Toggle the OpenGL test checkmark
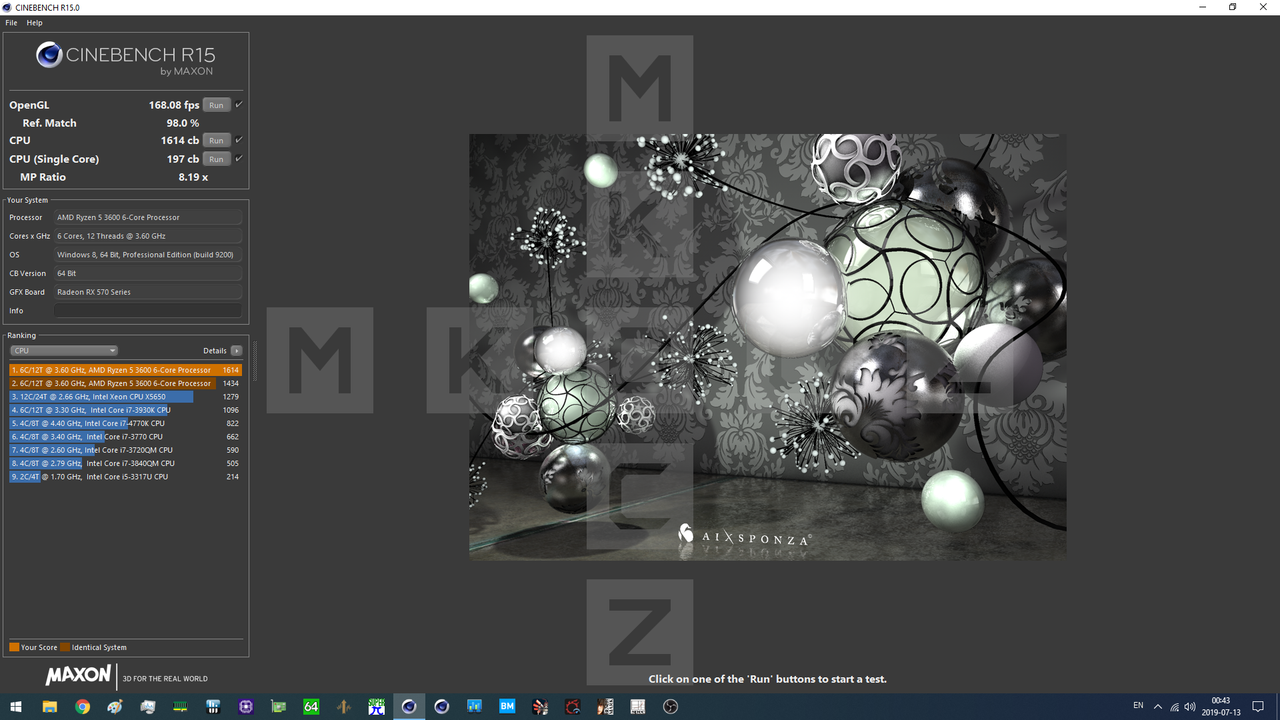Viewport: 1280px width, 720px height. point(239,104)
